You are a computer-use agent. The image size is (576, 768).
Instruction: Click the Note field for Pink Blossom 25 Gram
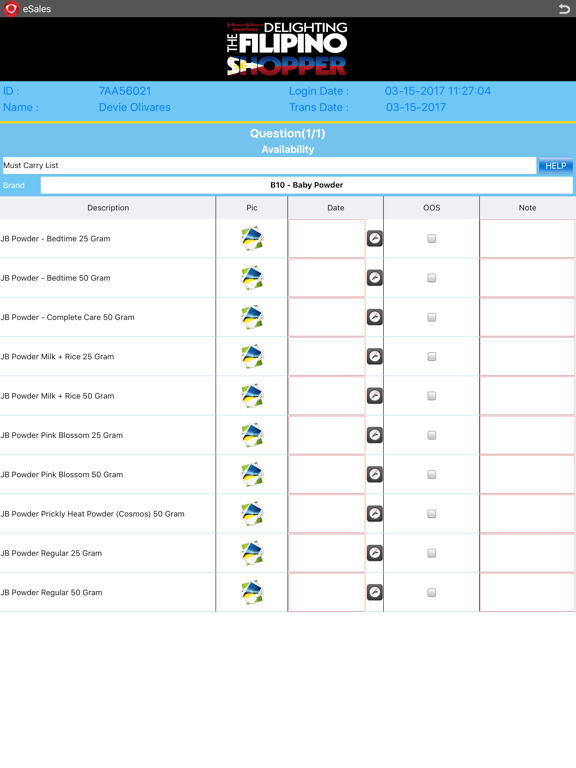click(x=527, y=435)
